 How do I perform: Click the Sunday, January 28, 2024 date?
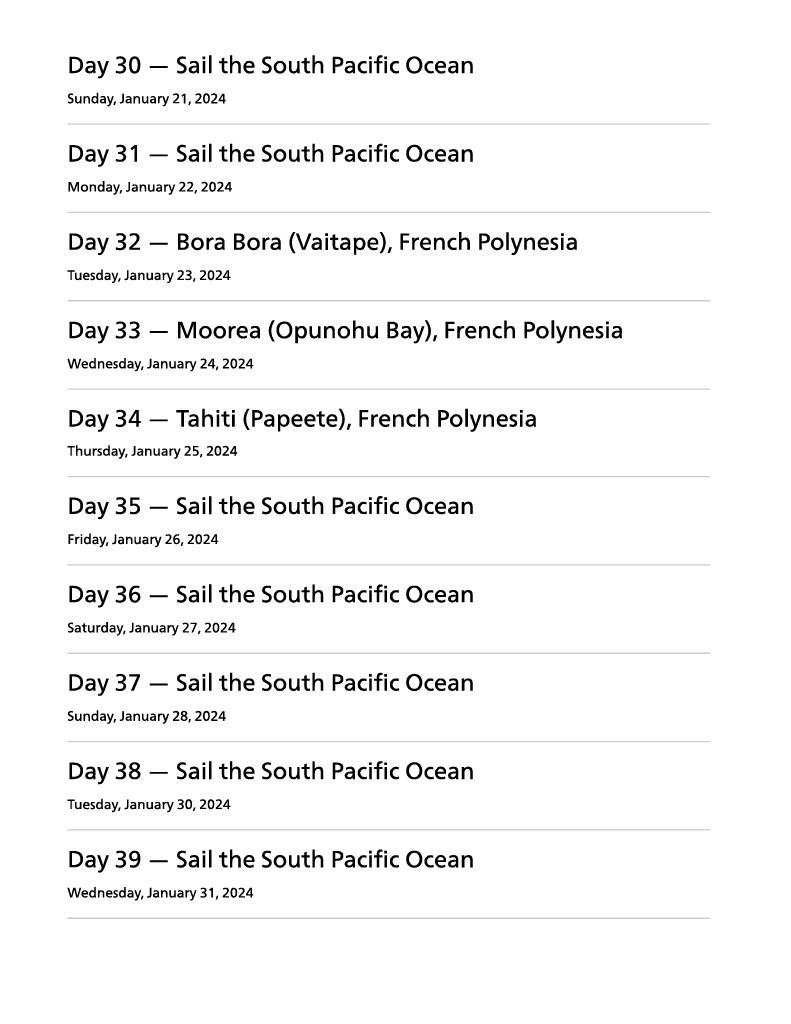click(146, 716)
